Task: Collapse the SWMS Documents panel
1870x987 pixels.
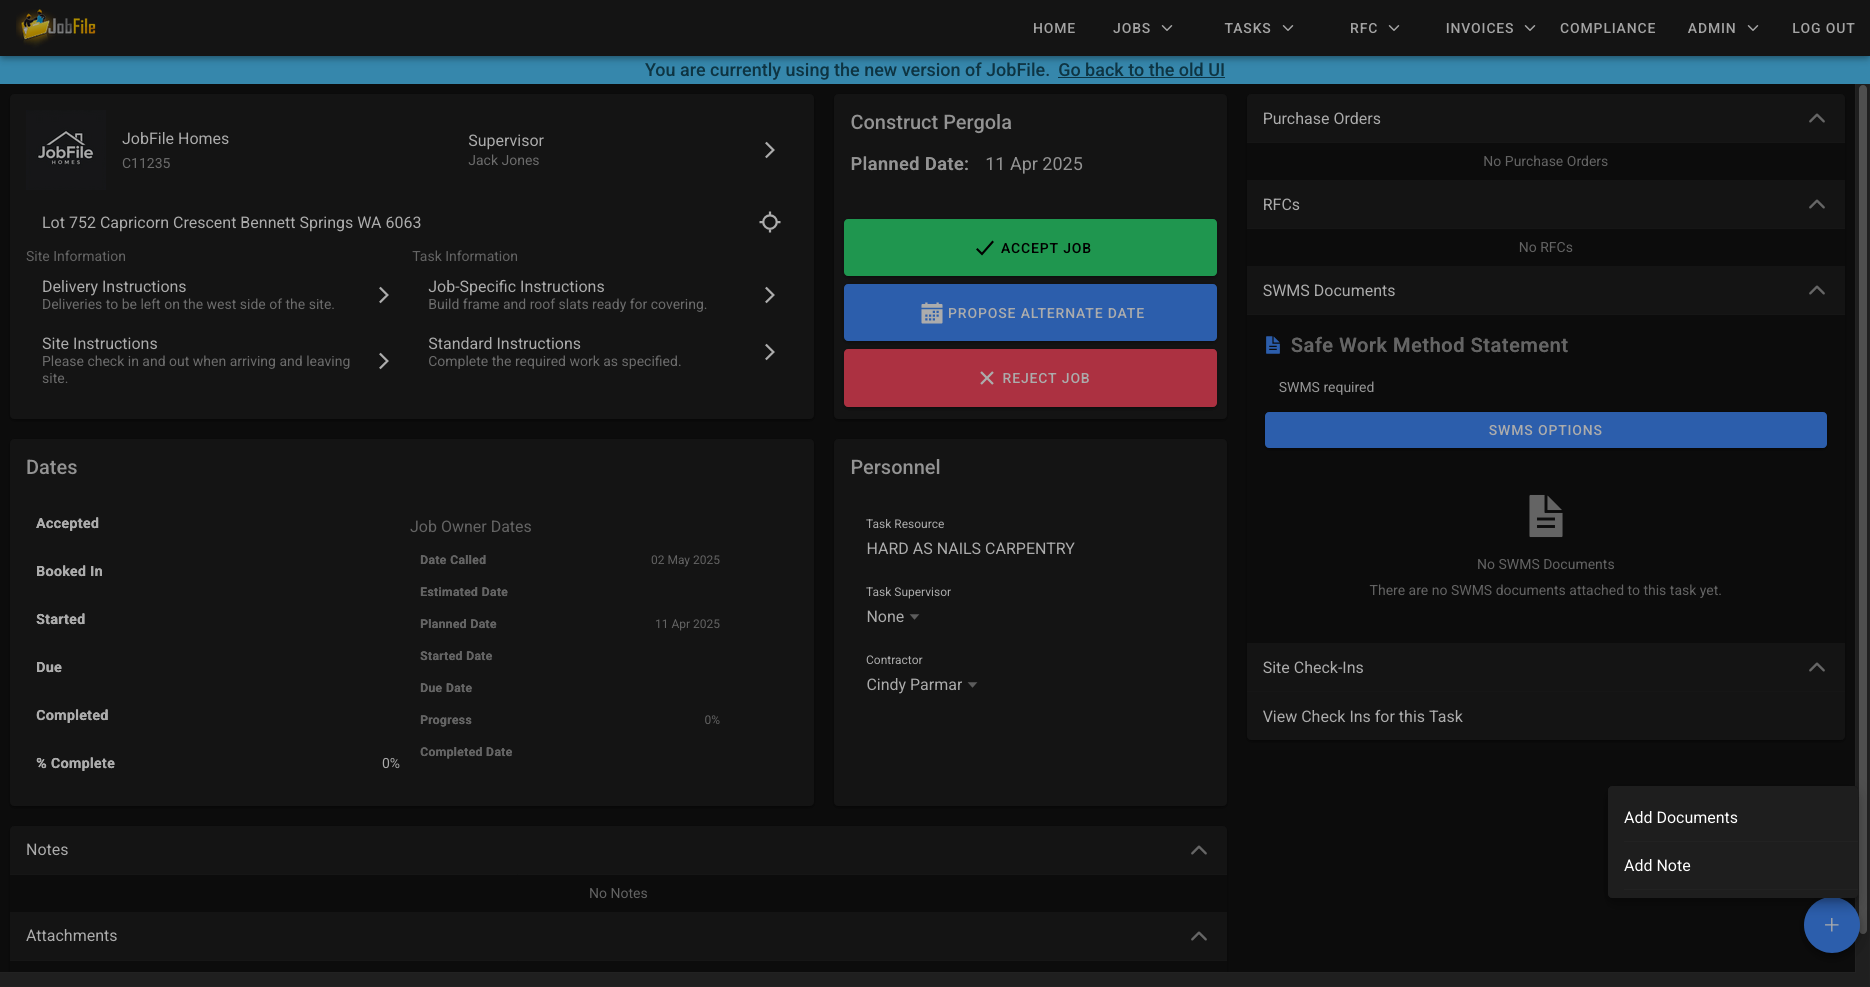Action: point(1817,291)
